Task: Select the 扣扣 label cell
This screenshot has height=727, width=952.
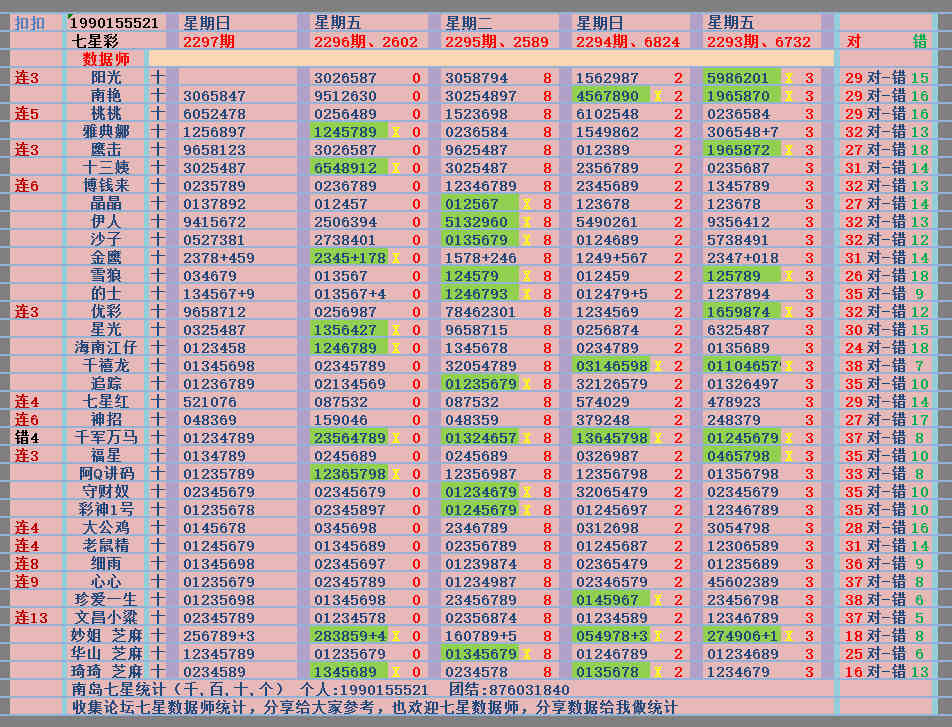Action: click(30, 23)
